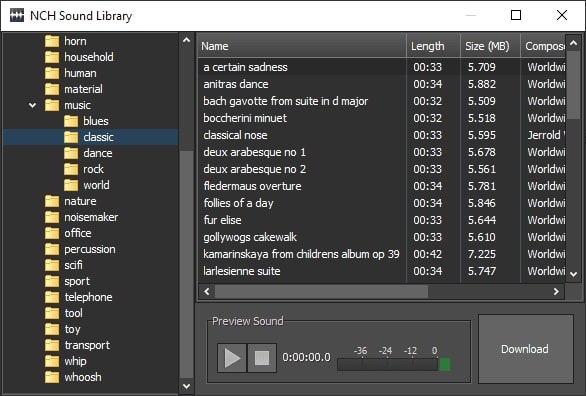Select 'bach gavotte from suite in d major'

(x=381, y=101)
